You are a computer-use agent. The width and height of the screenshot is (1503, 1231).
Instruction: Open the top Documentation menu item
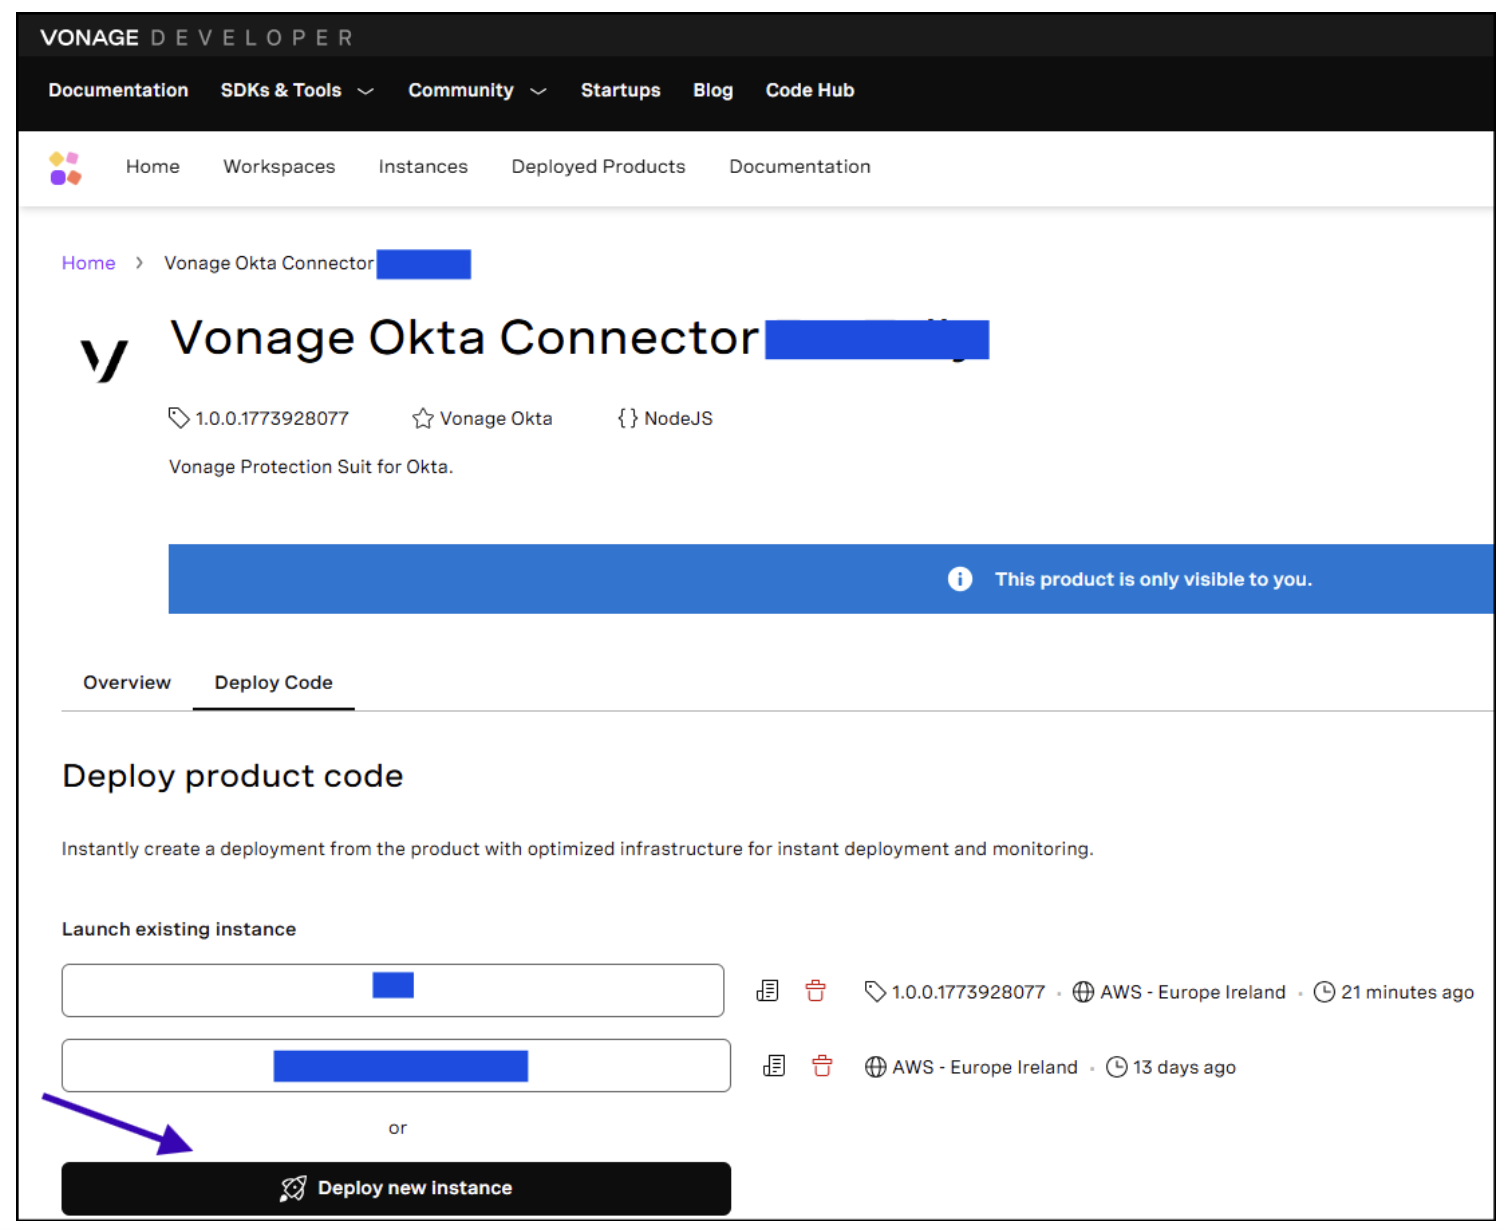[118, 90]
